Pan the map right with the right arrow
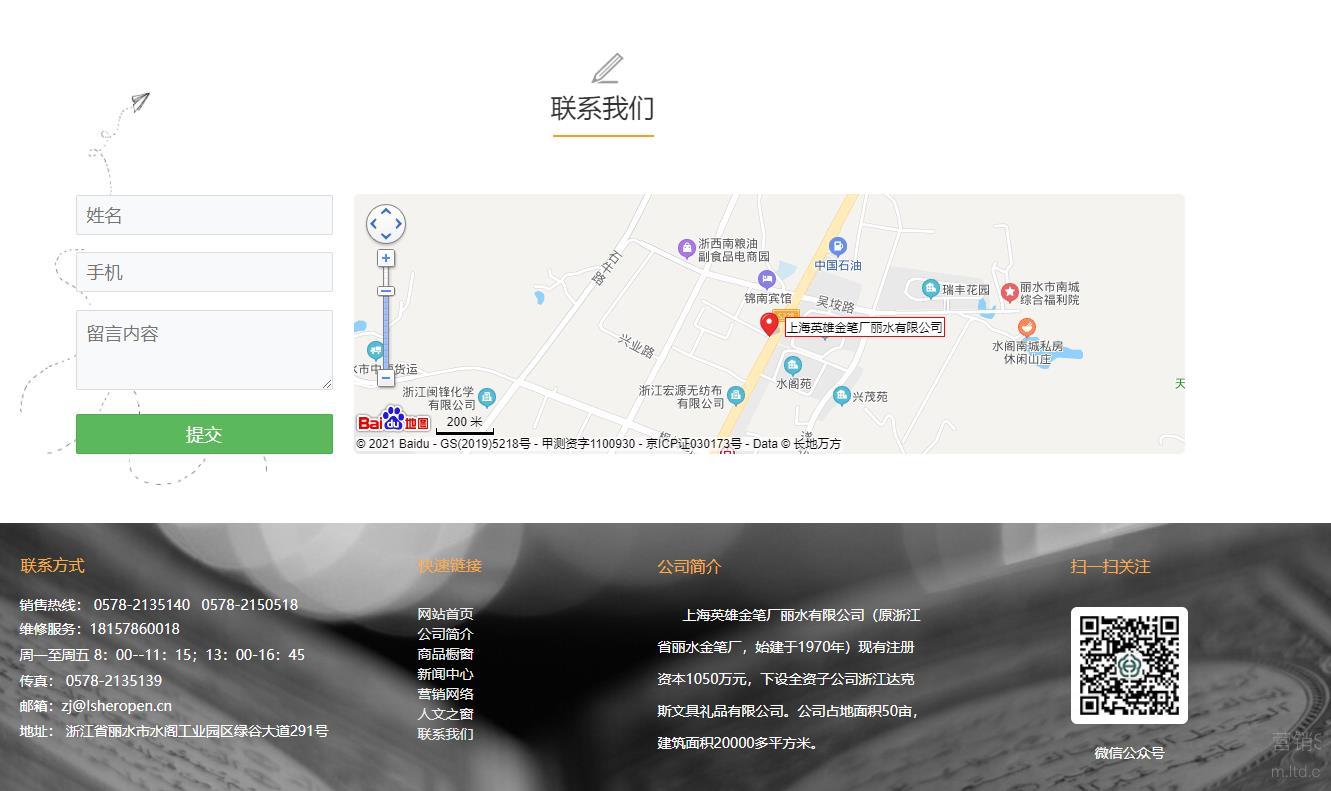1331x791 pixels. click(x=399, y=224)
